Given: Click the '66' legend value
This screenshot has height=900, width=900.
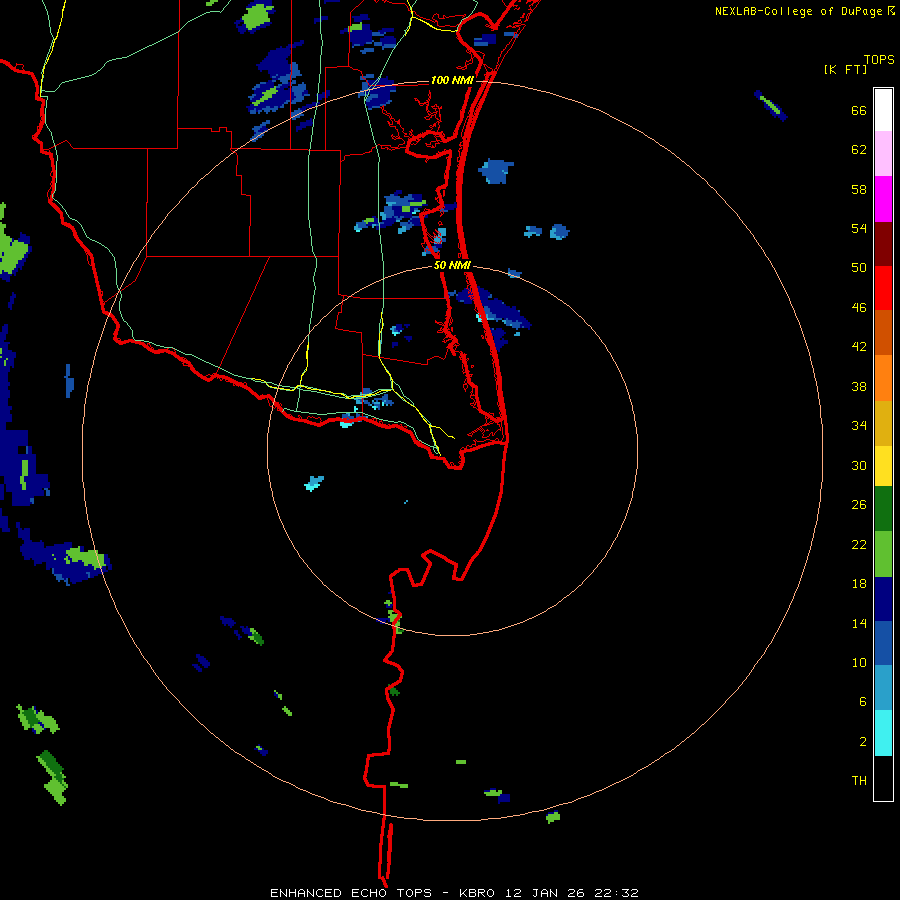Looking at the screenshot, I should coord(859,111).
